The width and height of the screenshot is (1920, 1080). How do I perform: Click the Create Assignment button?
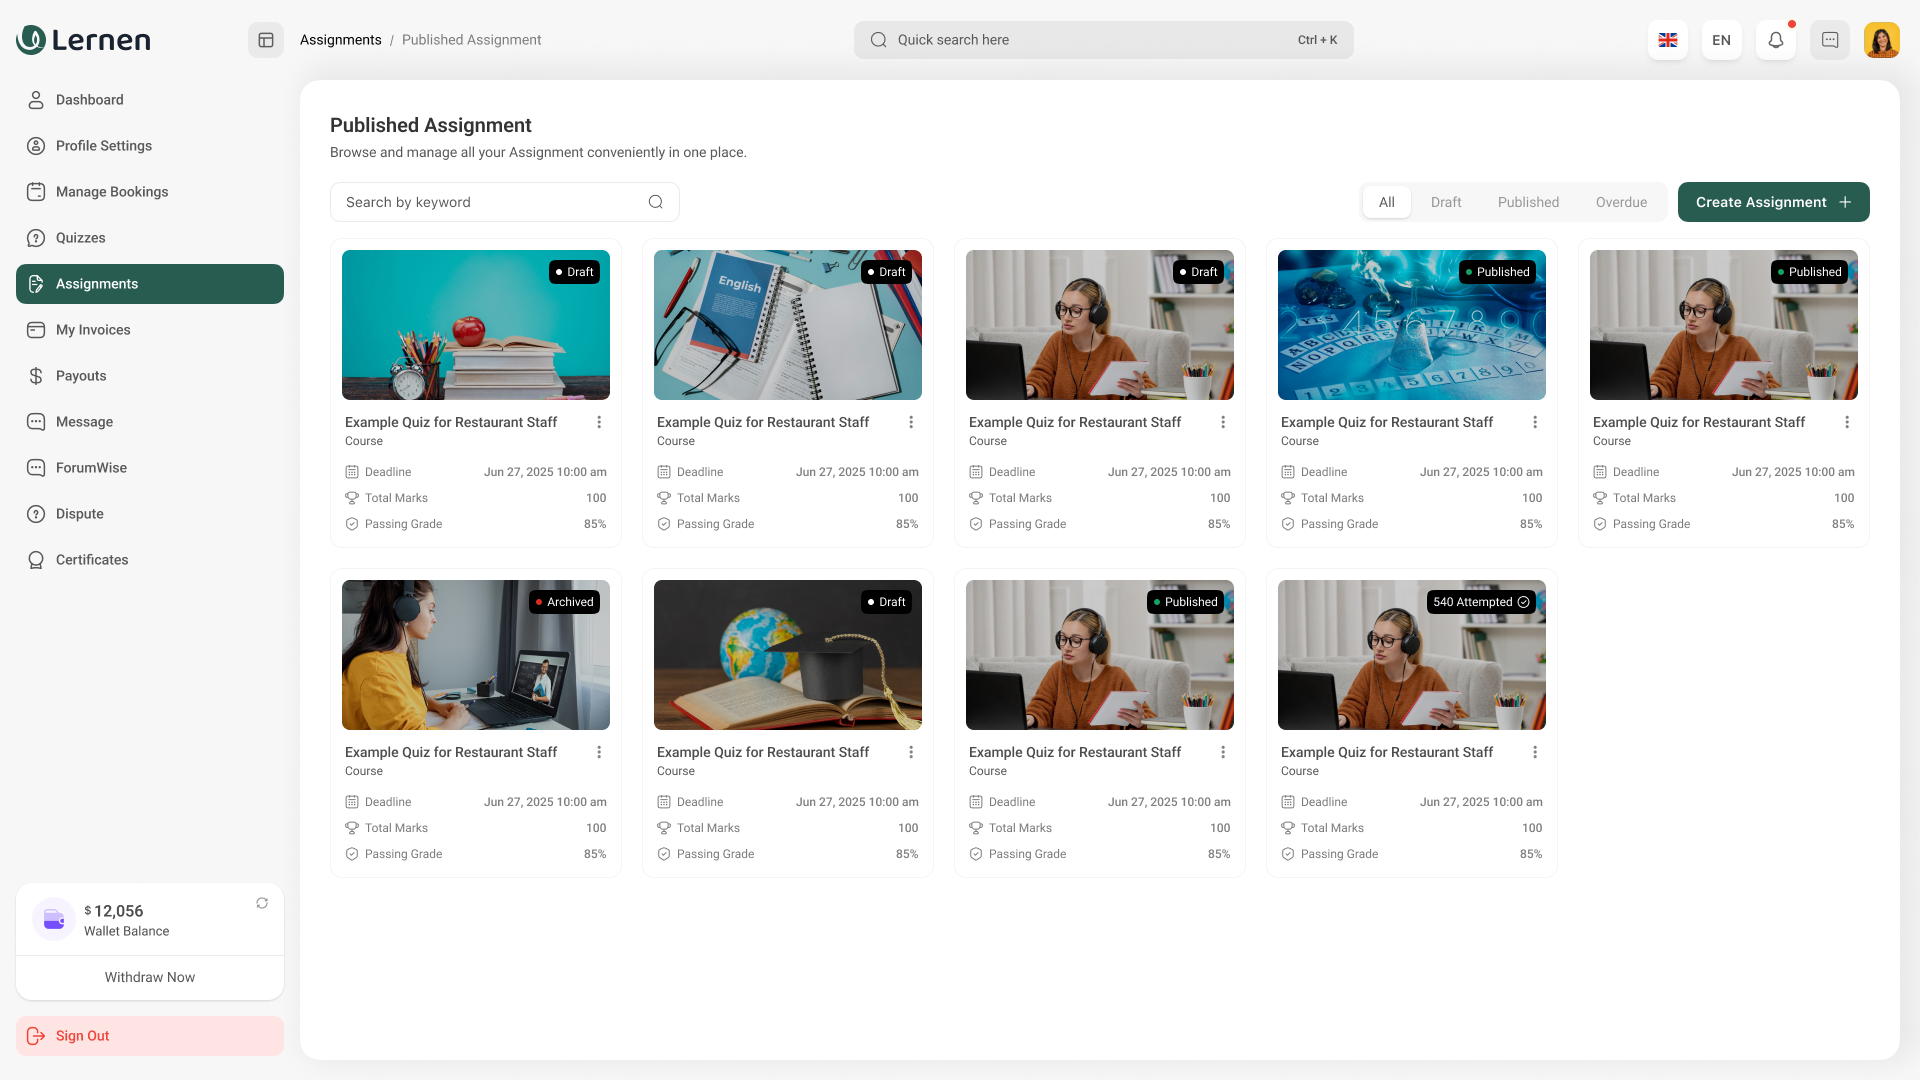(1773, 202)
